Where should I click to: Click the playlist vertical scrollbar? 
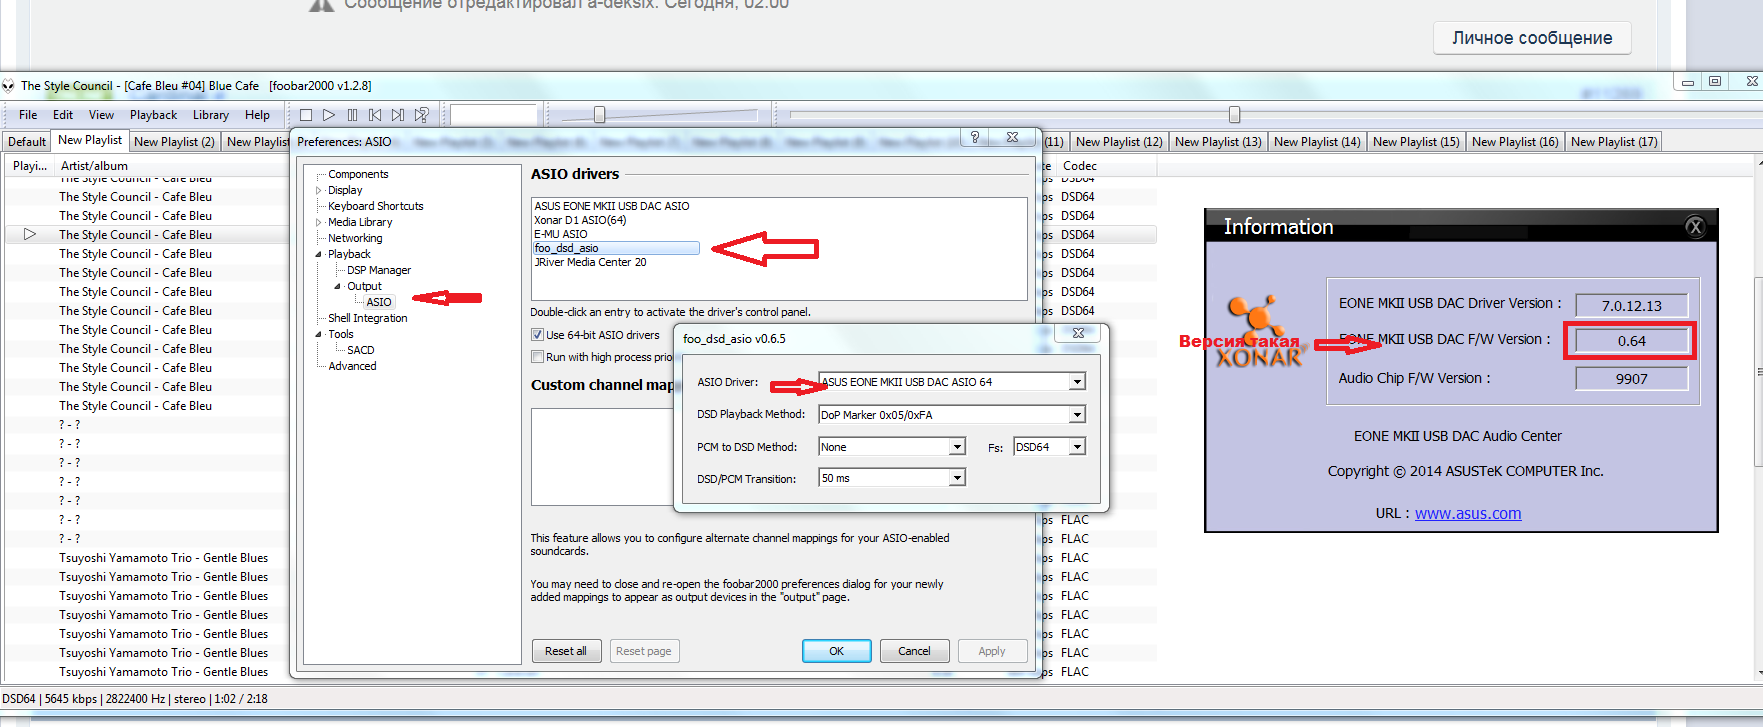point(1759,370)
